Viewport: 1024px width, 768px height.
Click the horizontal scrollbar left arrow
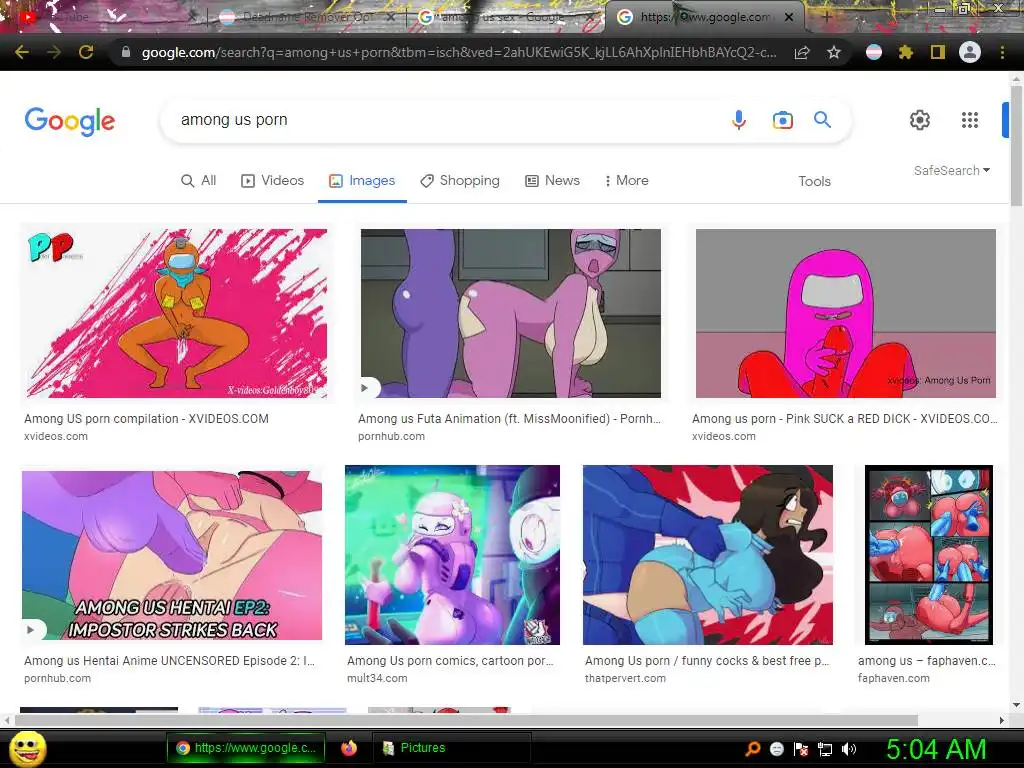(x=7, y=720)
